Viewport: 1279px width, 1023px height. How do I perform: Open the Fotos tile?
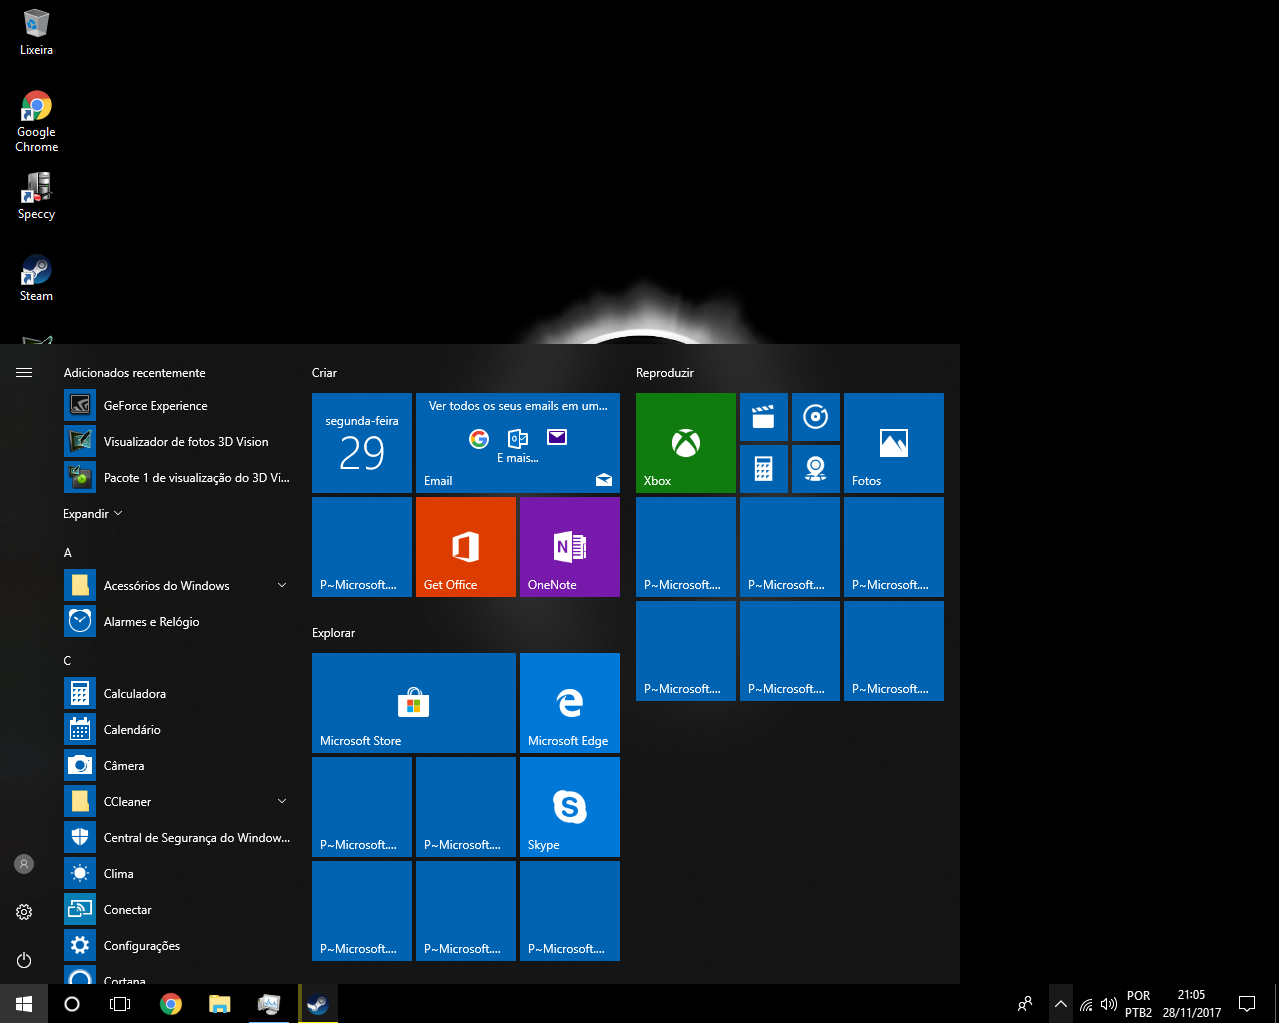pos(894,443)
